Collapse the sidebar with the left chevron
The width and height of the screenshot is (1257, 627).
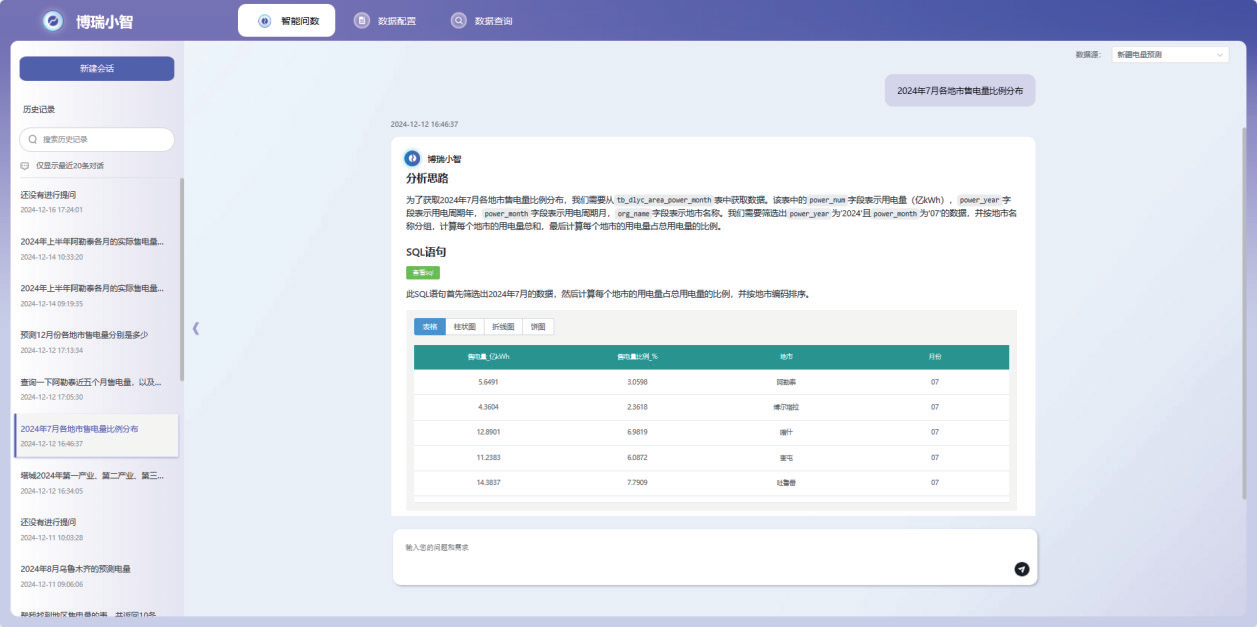click(x=196, y=328)
